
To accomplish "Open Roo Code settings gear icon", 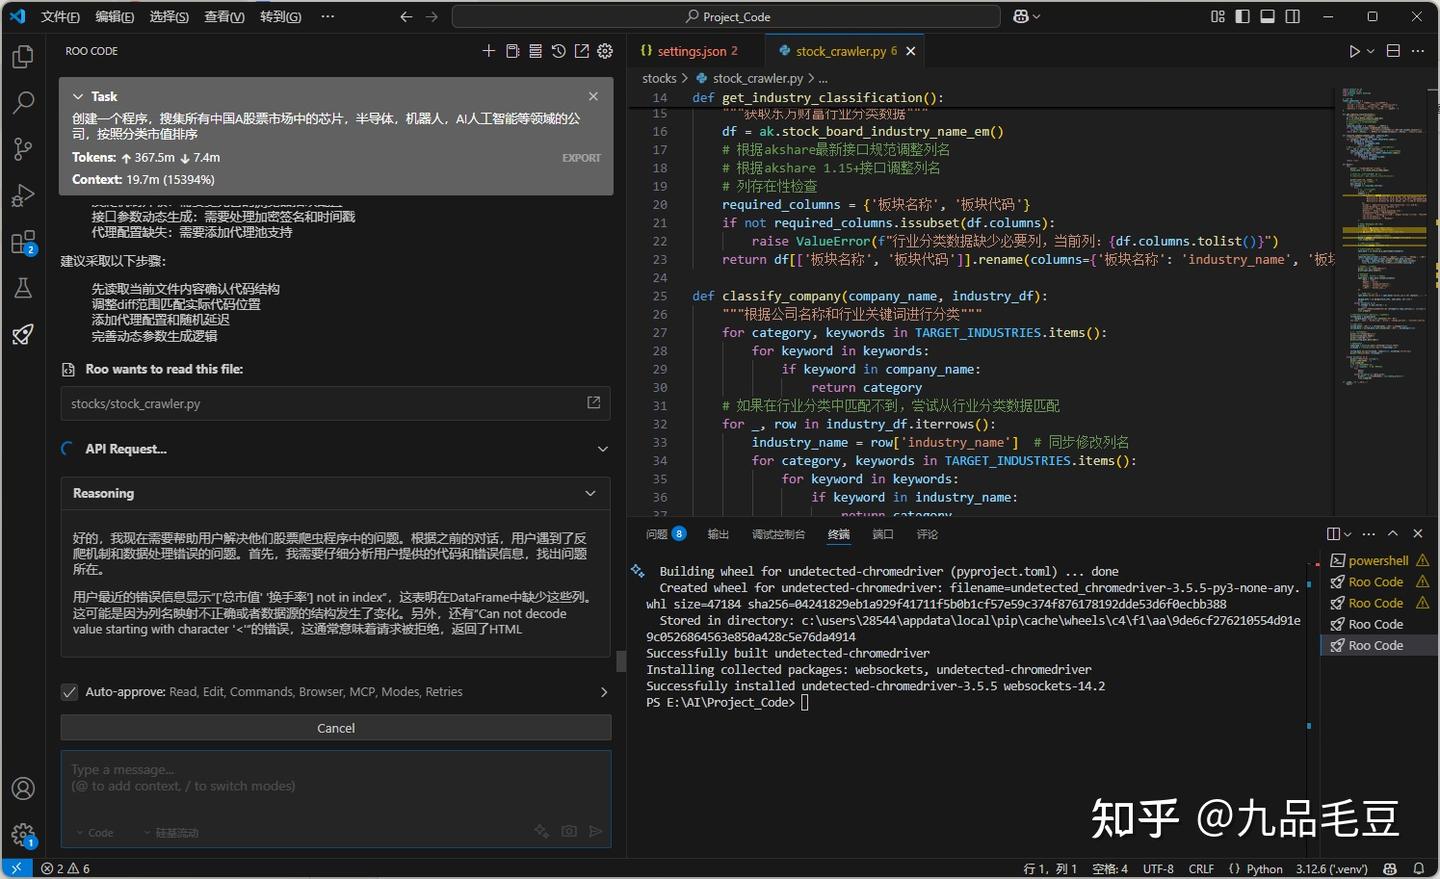I will tap(604, 50).
